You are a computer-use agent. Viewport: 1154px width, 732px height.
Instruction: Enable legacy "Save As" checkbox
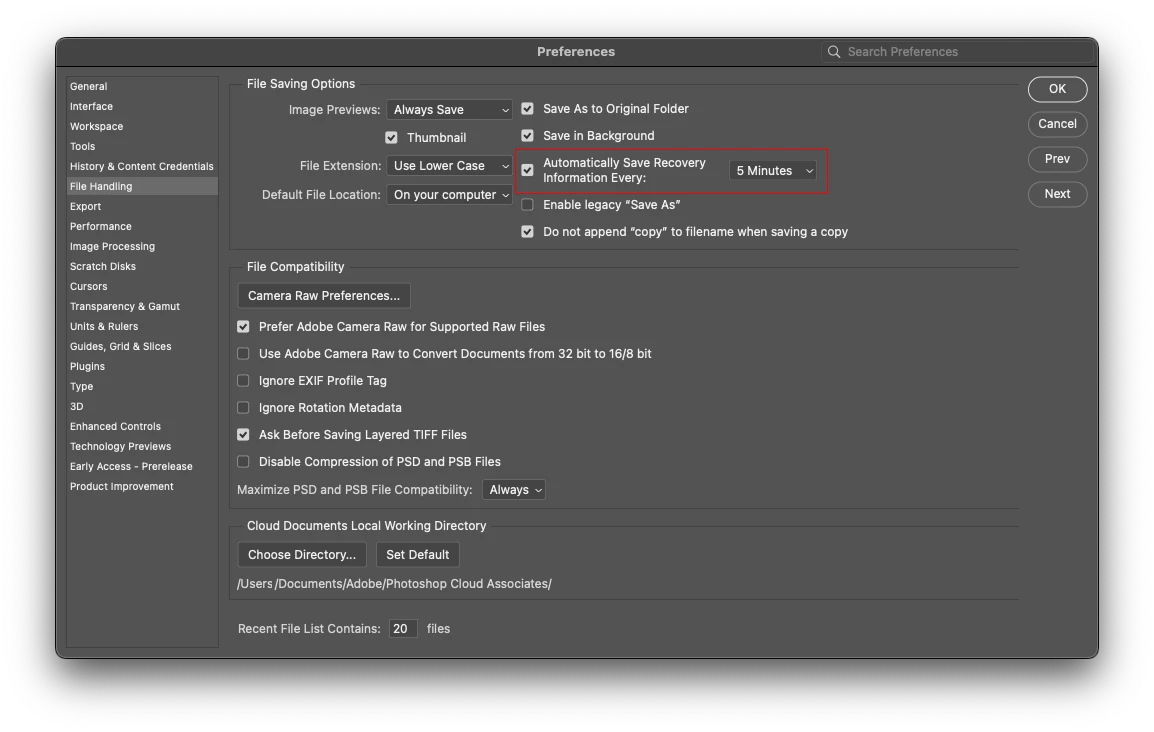point(528,205)
